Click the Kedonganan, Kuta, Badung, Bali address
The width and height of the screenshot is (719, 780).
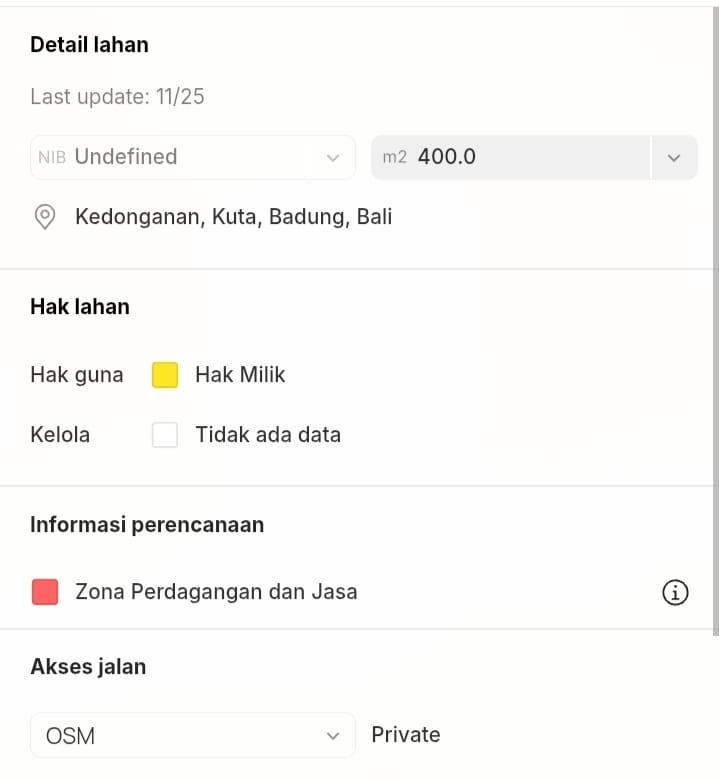(233, 216)
